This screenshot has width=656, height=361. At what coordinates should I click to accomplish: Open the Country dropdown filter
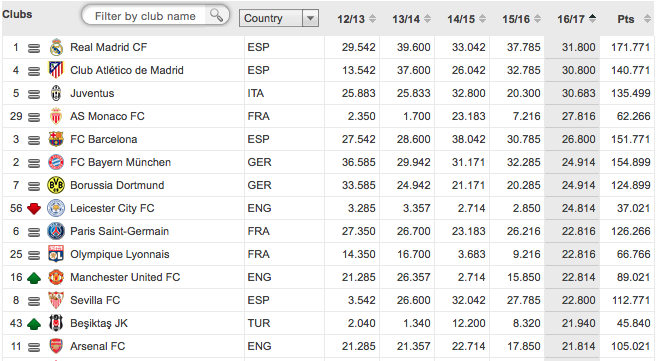279,18
